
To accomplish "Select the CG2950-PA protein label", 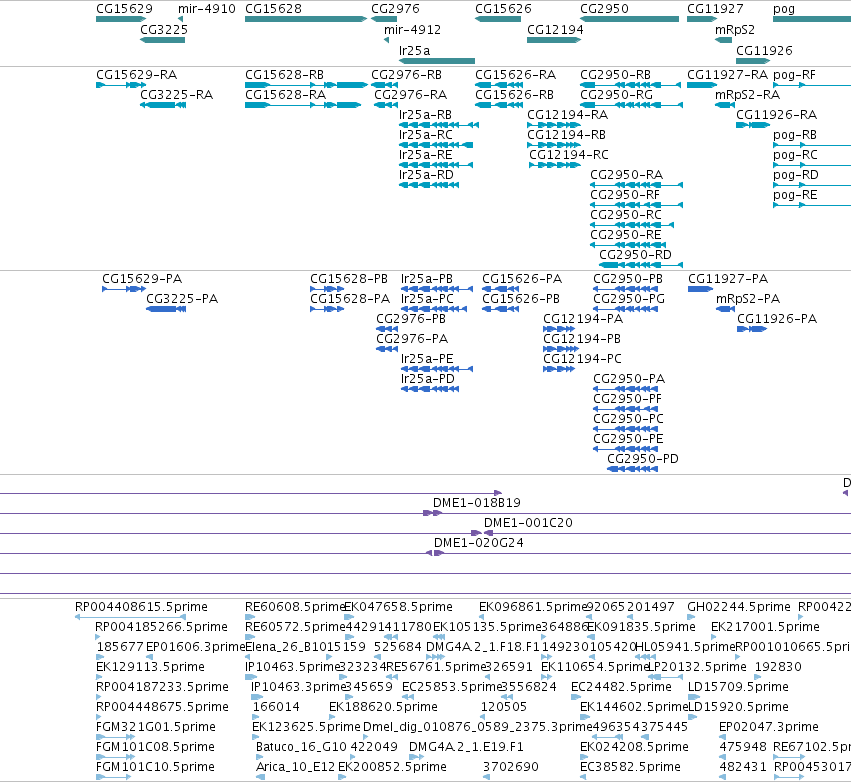I will (x=629, y=378).
